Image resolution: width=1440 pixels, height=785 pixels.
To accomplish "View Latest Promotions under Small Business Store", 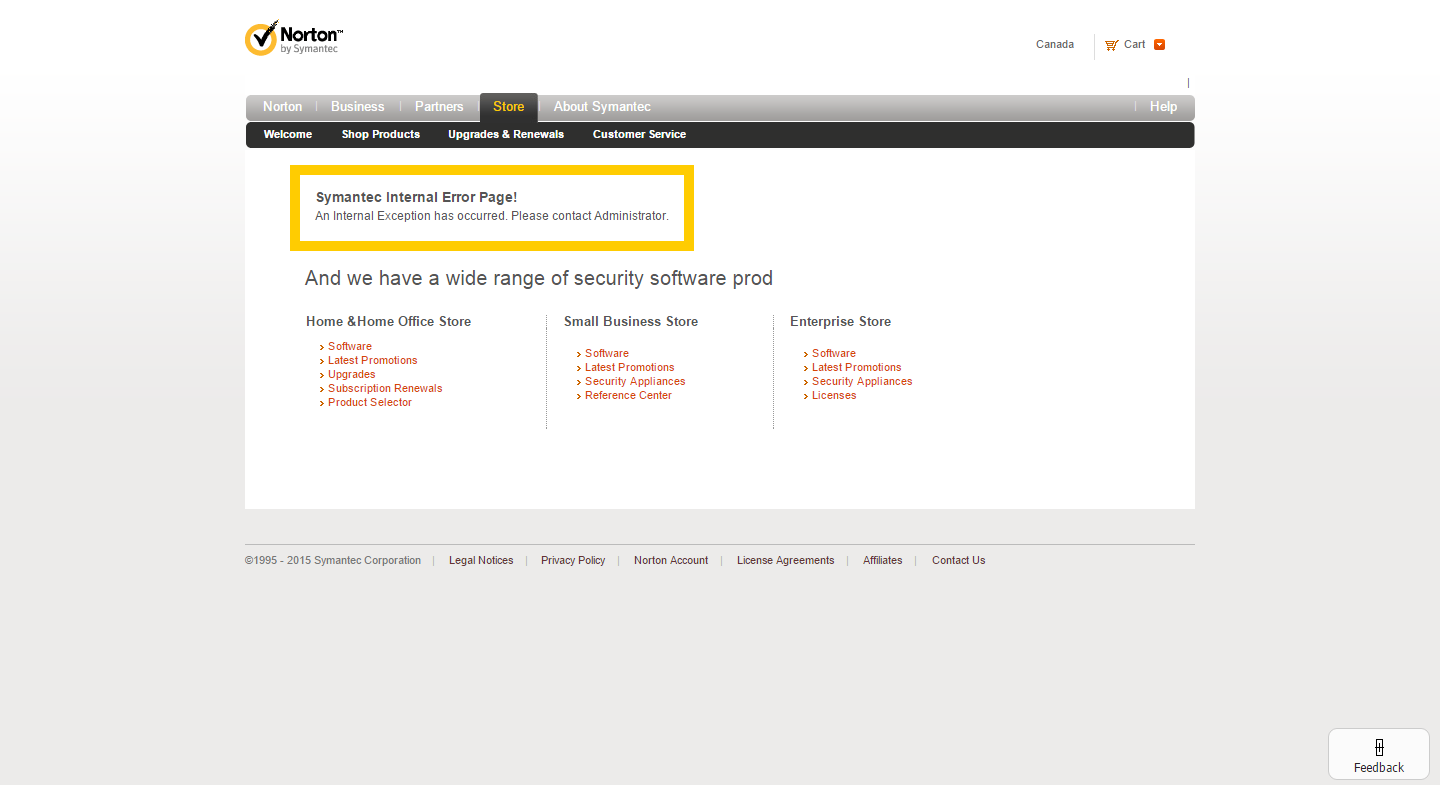I will 630,367.
